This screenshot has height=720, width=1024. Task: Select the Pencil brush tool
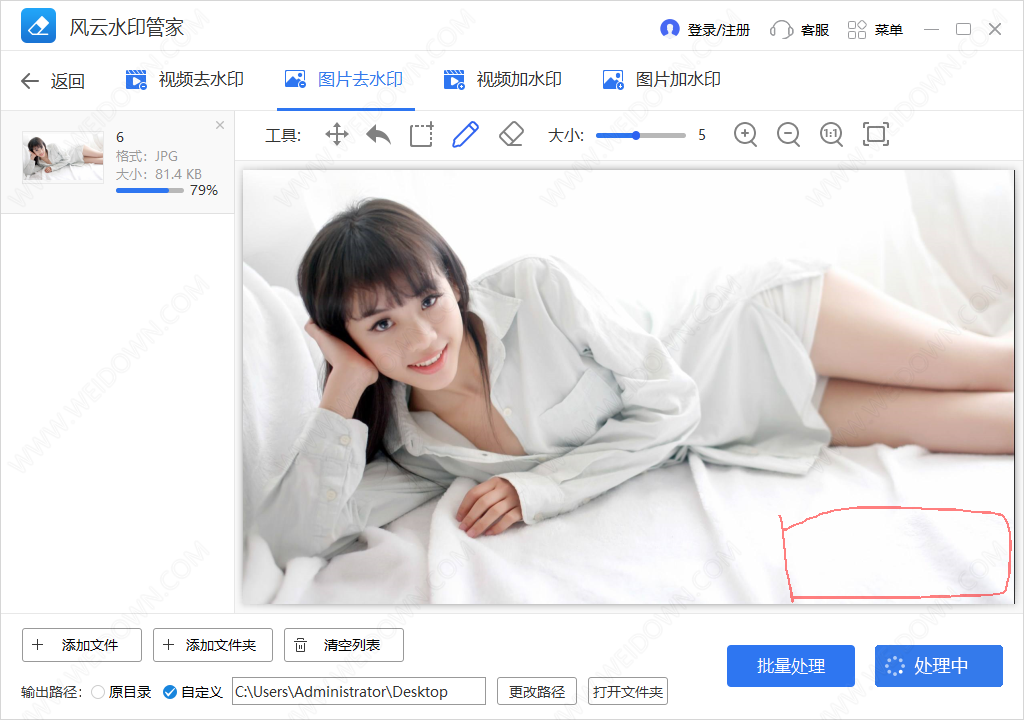coord(465,134)
